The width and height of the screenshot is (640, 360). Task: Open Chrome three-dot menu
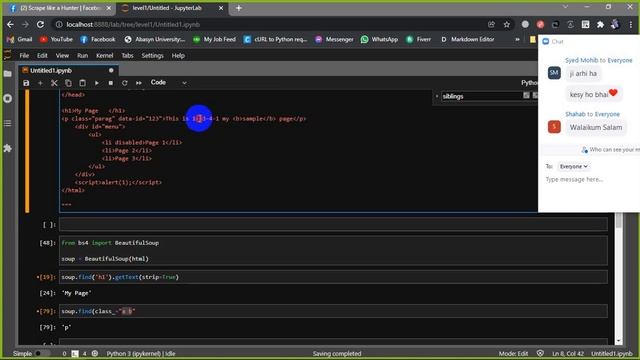click(x=631, y=24)
